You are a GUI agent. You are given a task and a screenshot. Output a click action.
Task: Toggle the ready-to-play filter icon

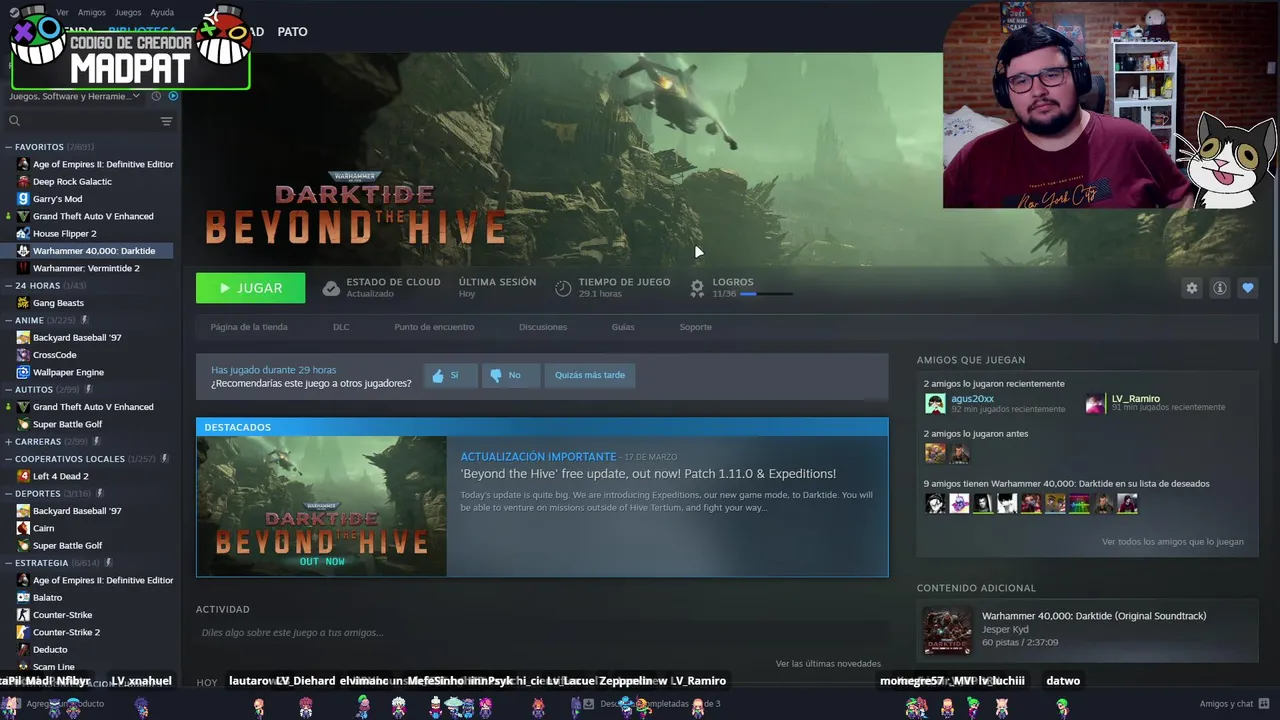pos(173,96)
